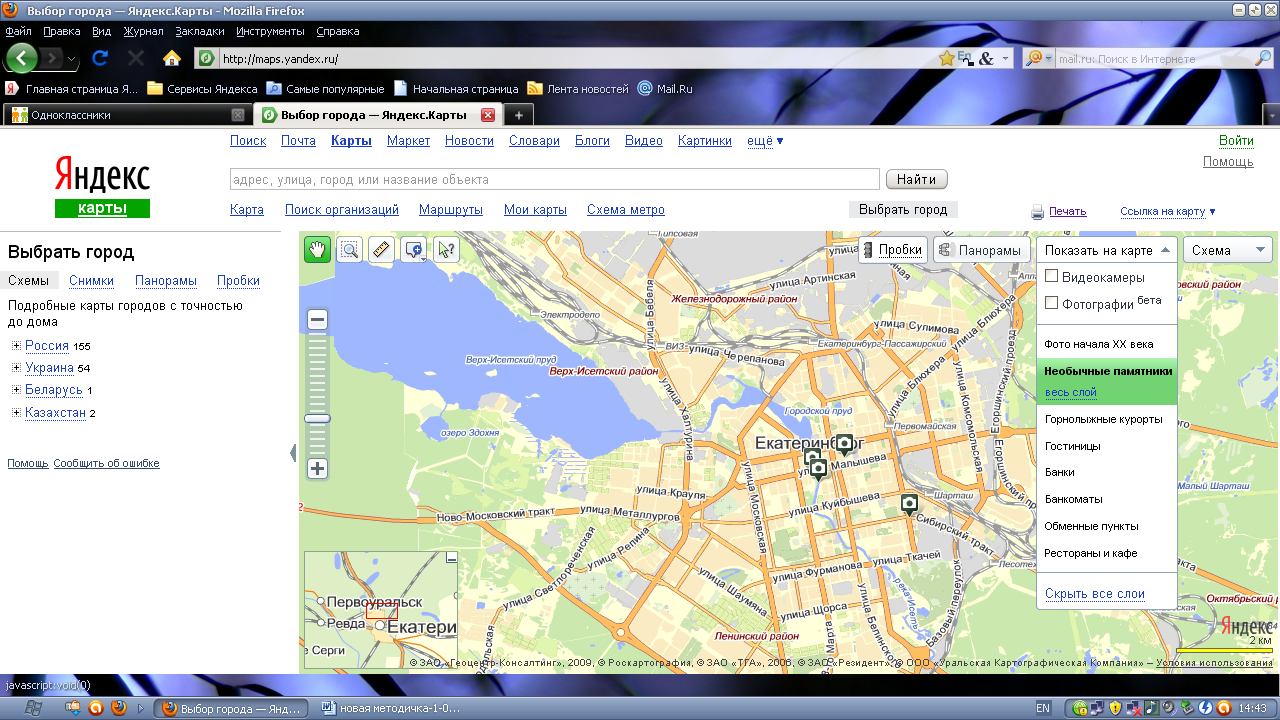Click the map zoom level scale track
This screenshot has height=720, width=1280.
coord(317,394)
